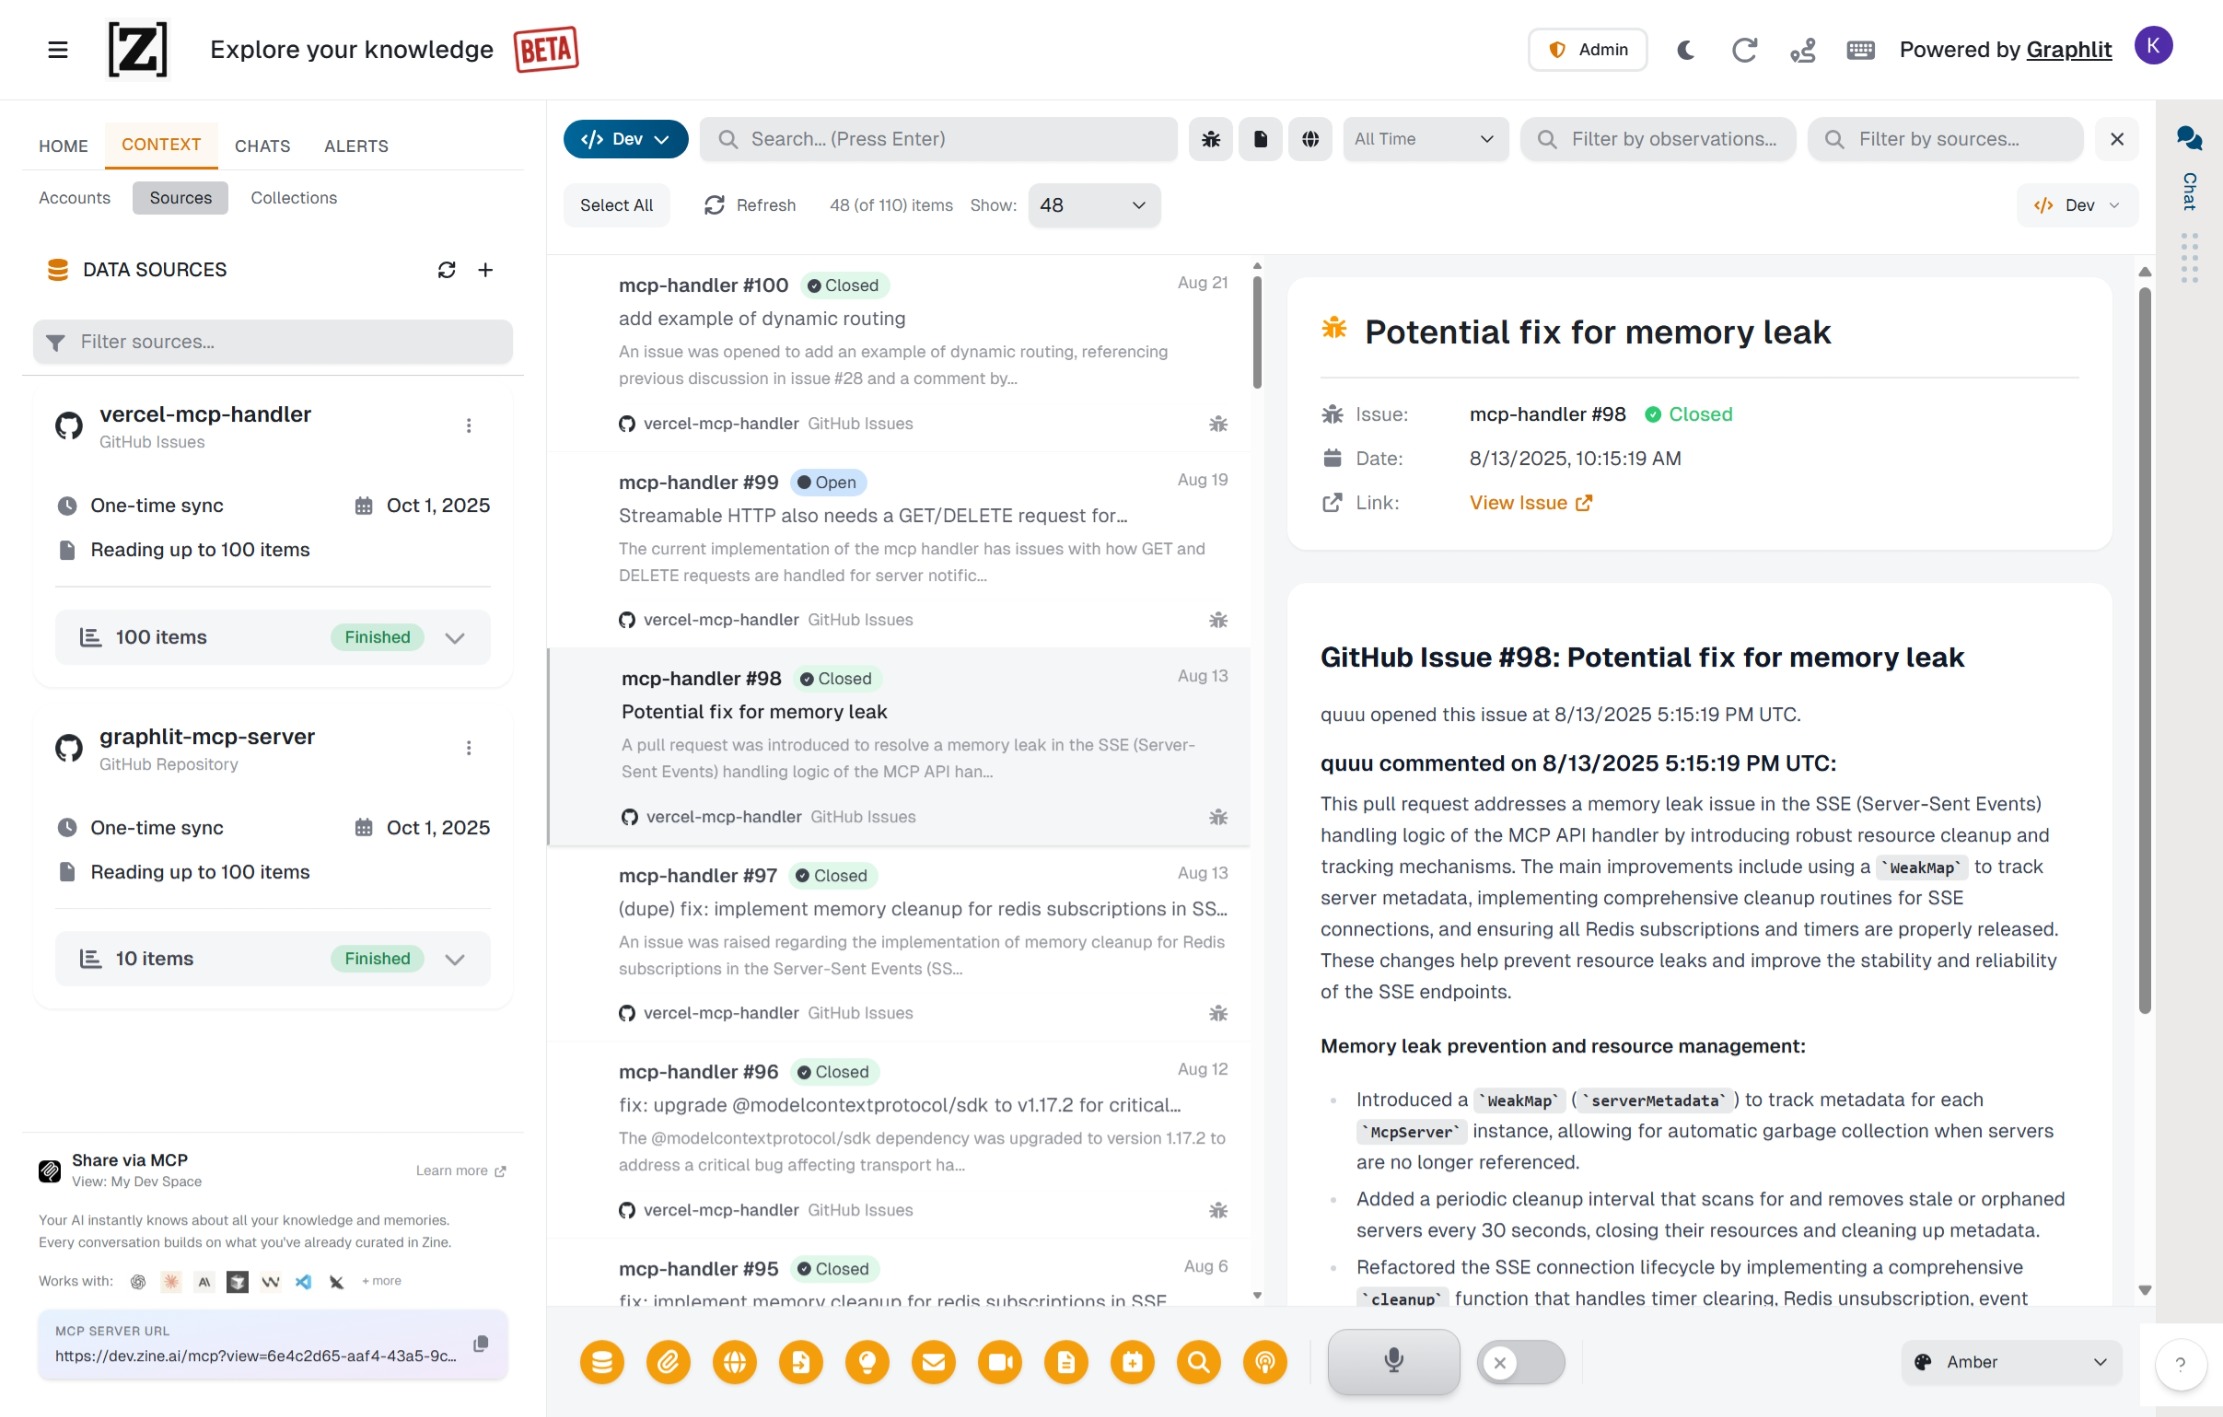Open the Amber color theme selector
The image size is (2223, 1417).
tap(2010, 1362)
